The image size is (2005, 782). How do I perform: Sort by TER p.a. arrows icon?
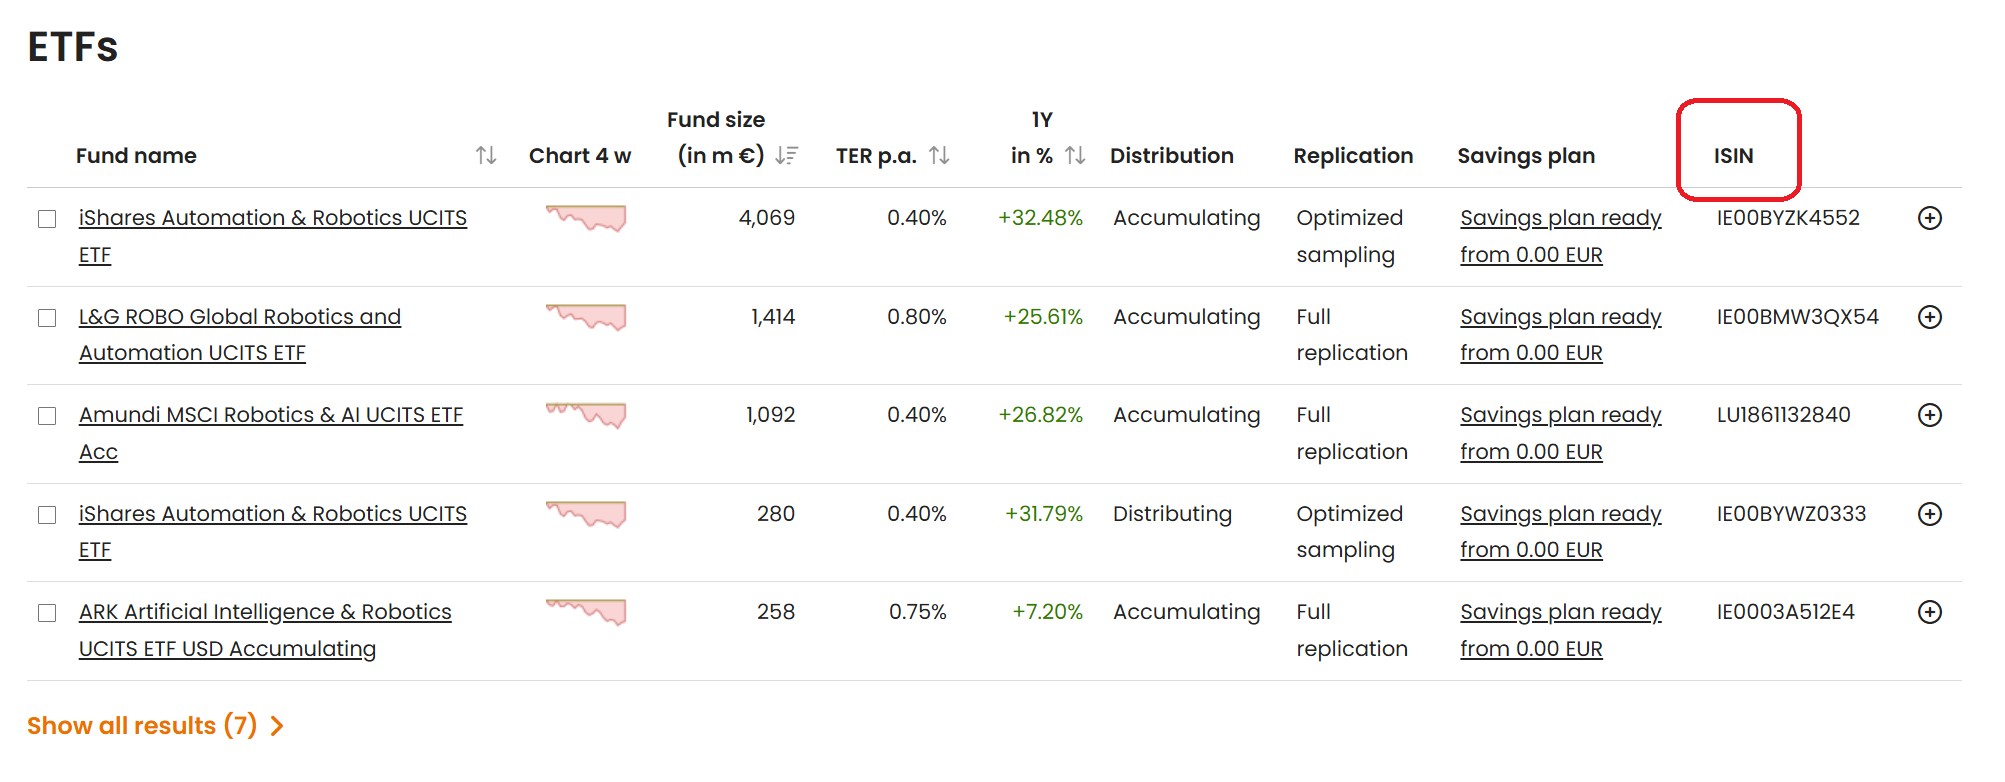pos(939,155)
